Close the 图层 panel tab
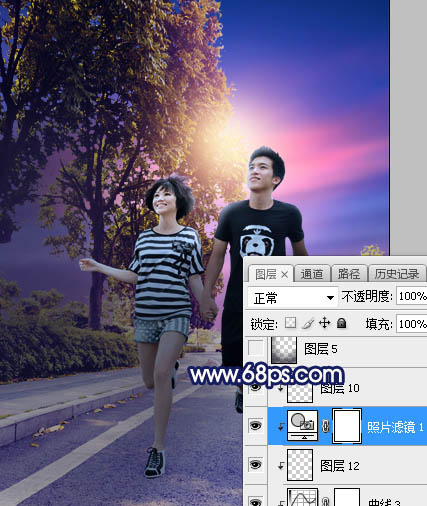Screen dimensions: 427x506 (284, 275)
